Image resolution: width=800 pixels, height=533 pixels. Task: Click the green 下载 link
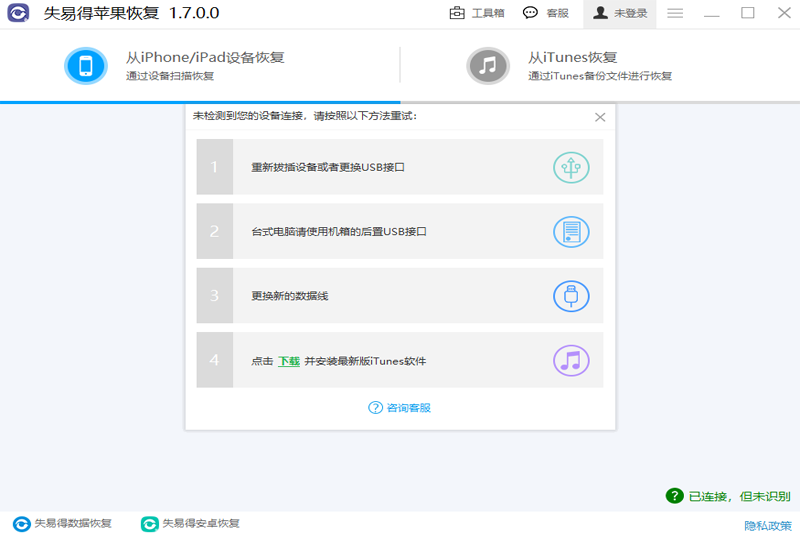coord(289,361)
